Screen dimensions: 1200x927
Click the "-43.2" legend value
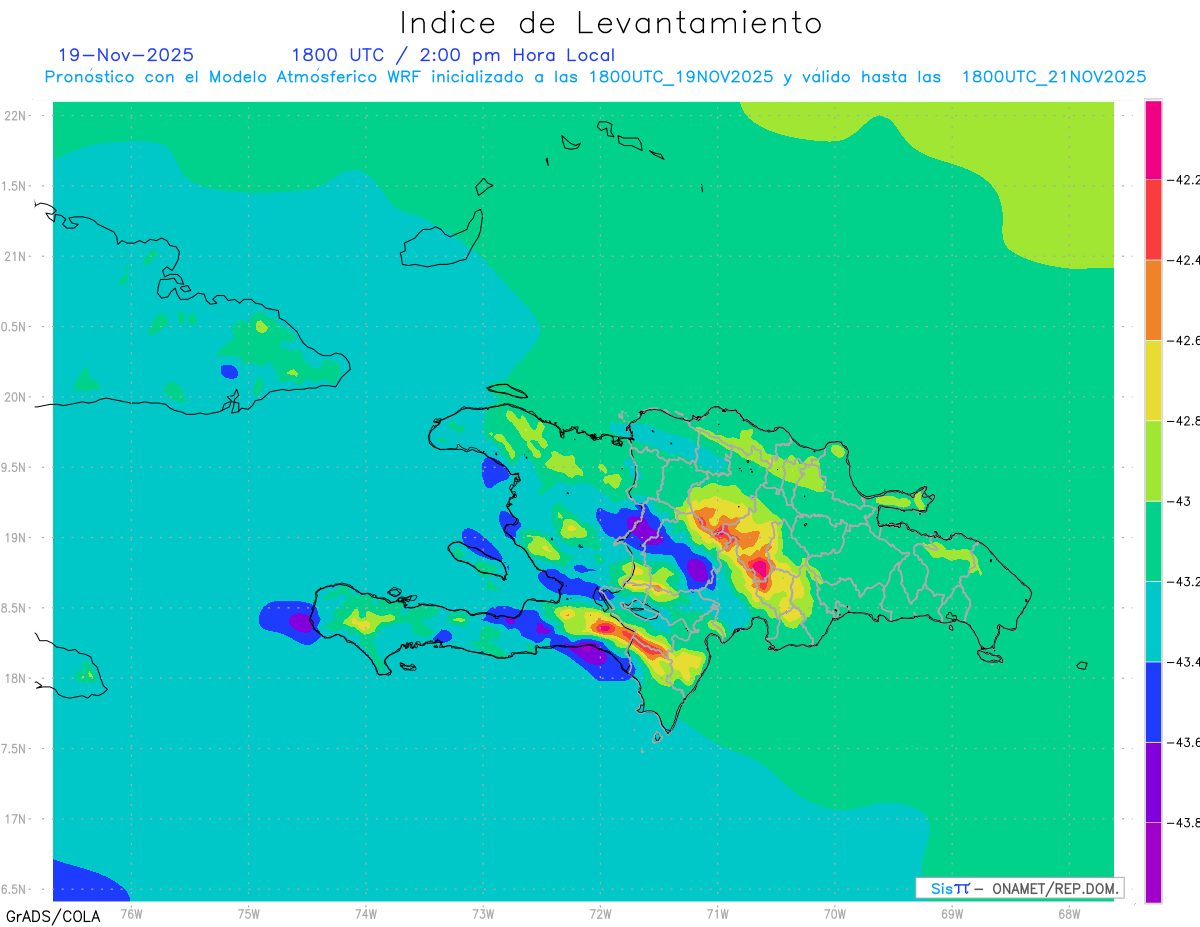point(1184,581)
